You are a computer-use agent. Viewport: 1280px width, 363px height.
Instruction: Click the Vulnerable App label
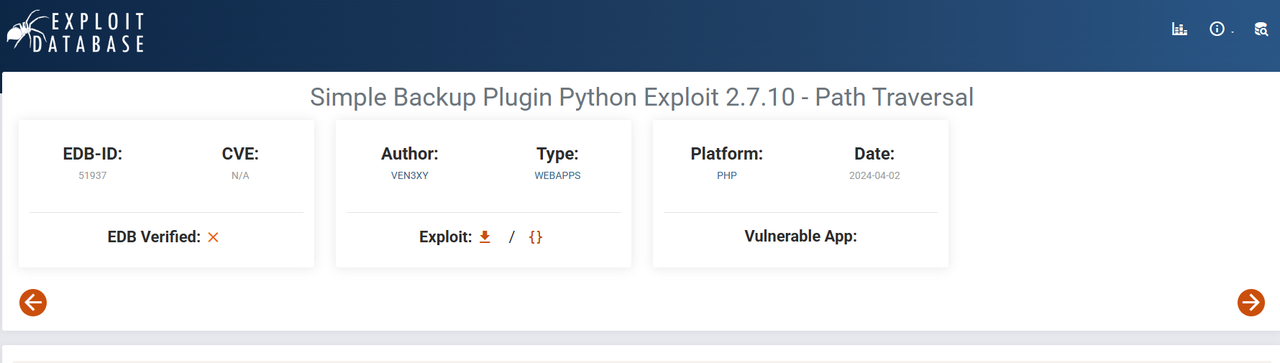801,237
